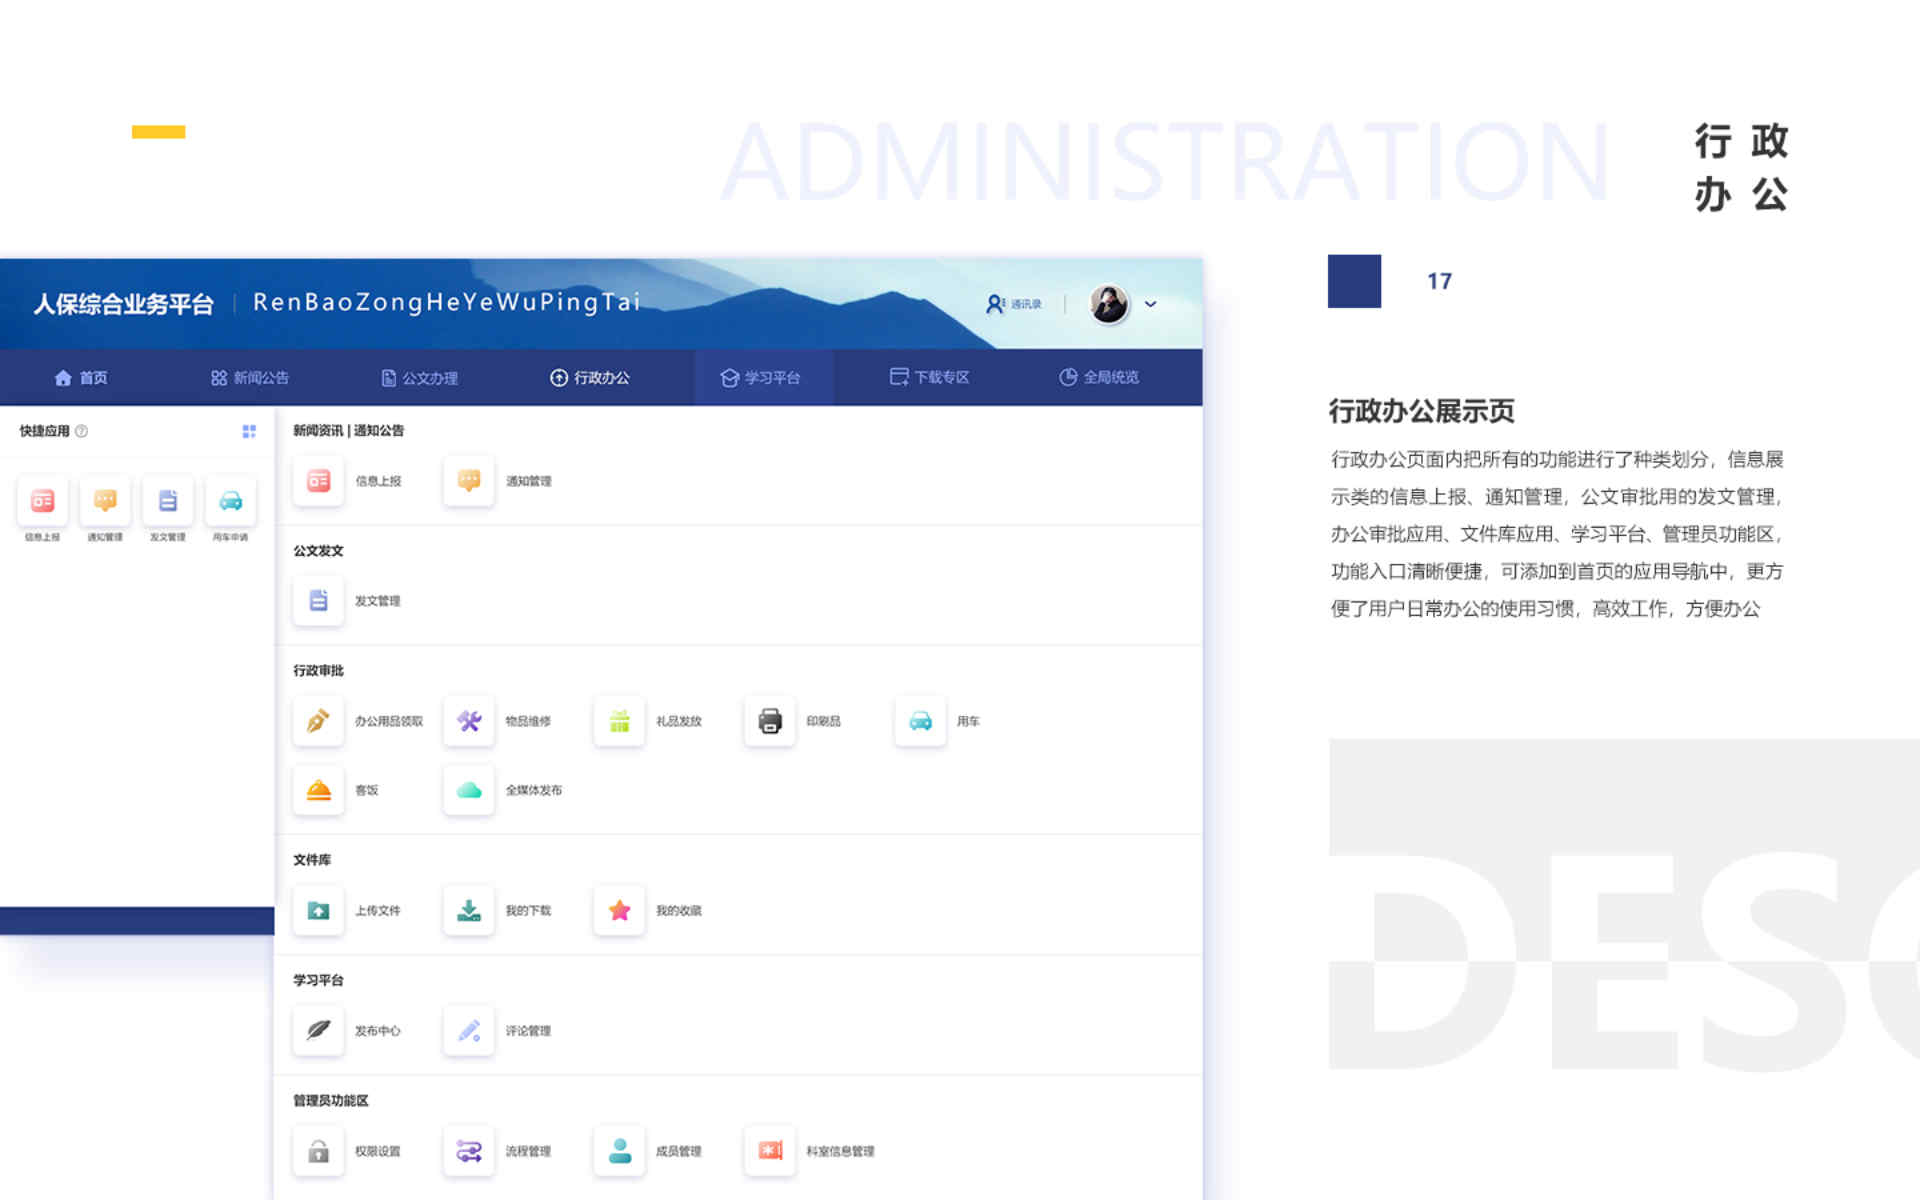This screenshot has height=1200, width=1920.
Task: Toggle the 快捷应用 grid view icon
Action: pos(249,431)
